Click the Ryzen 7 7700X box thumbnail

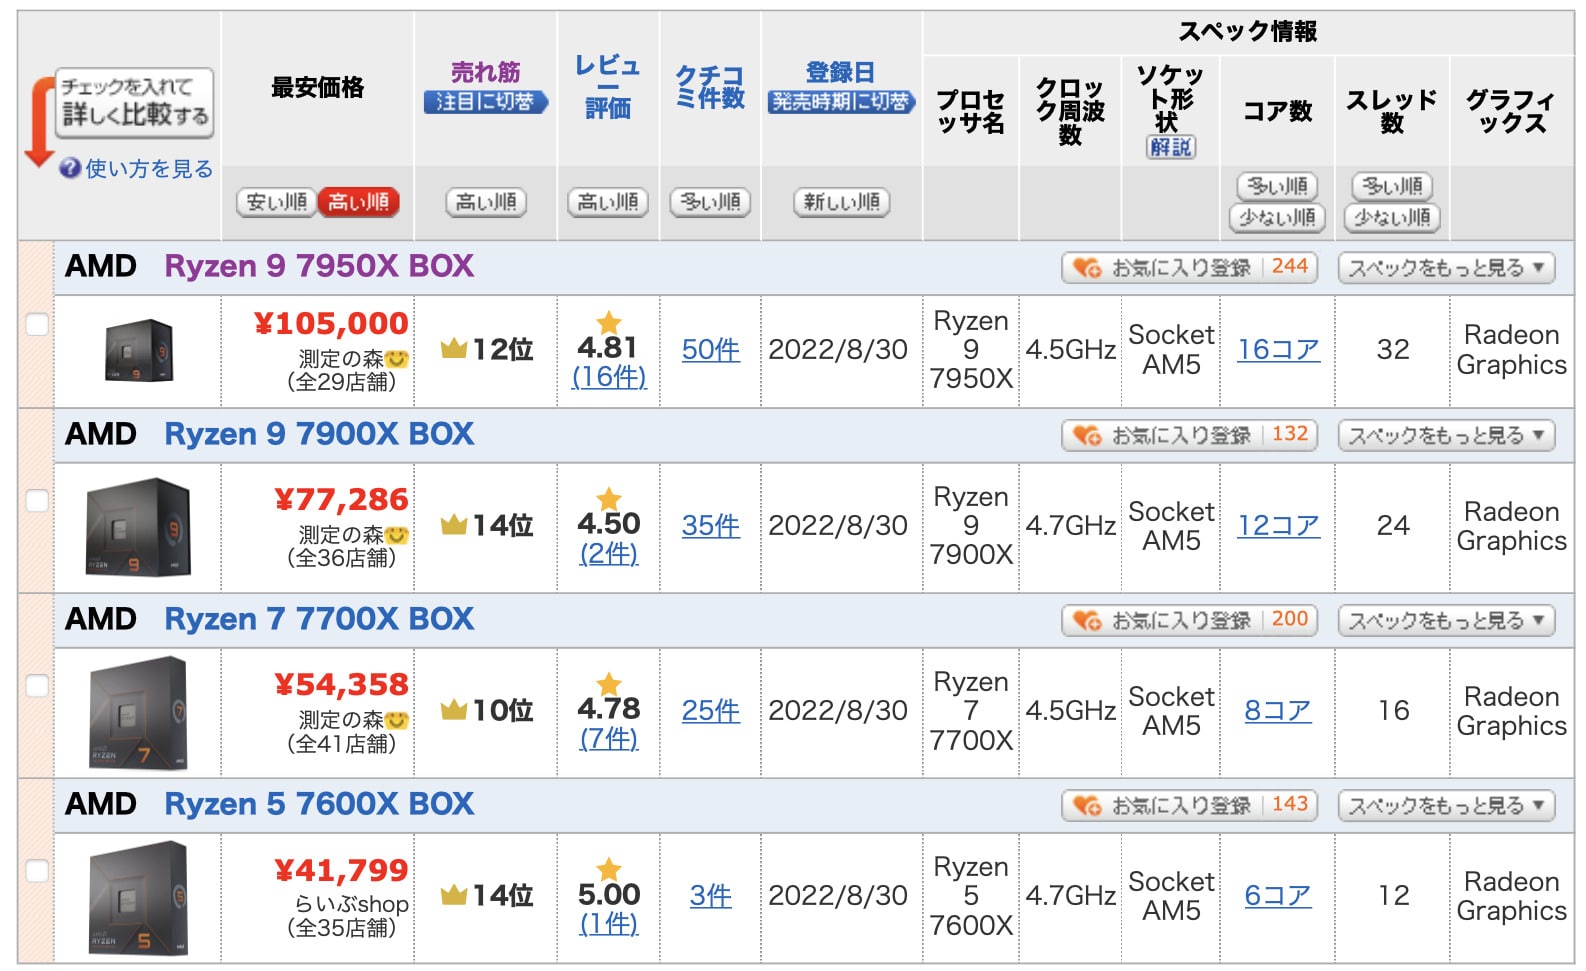pyautogui.click(x=138, y=712)
